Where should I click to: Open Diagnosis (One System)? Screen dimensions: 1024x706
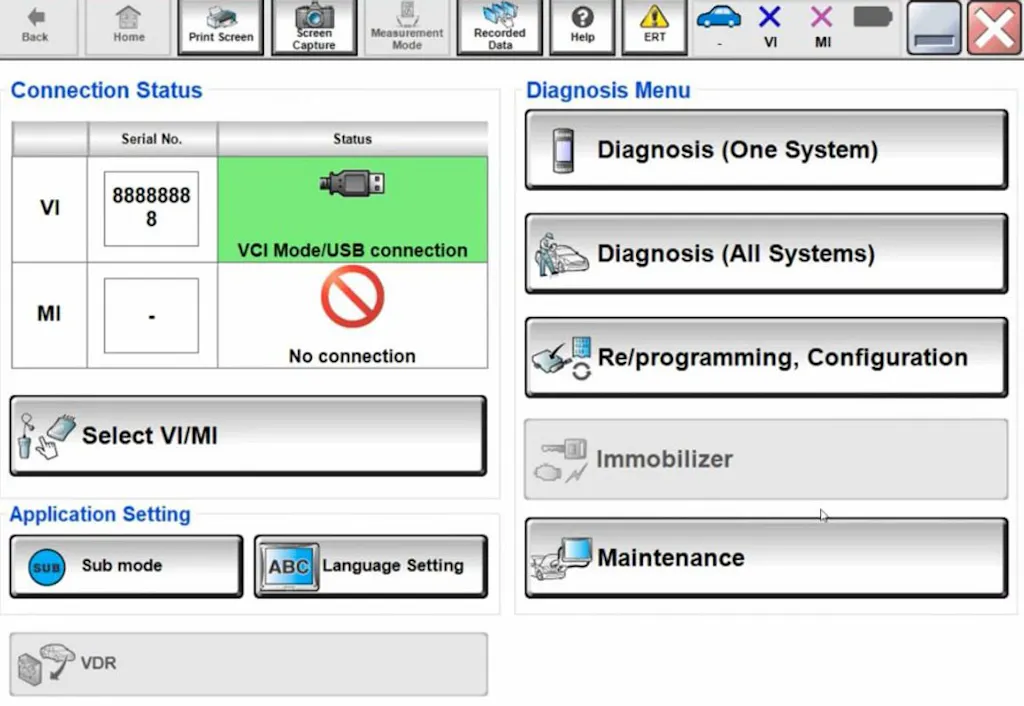pyautogui.click(x=766, y=150)
